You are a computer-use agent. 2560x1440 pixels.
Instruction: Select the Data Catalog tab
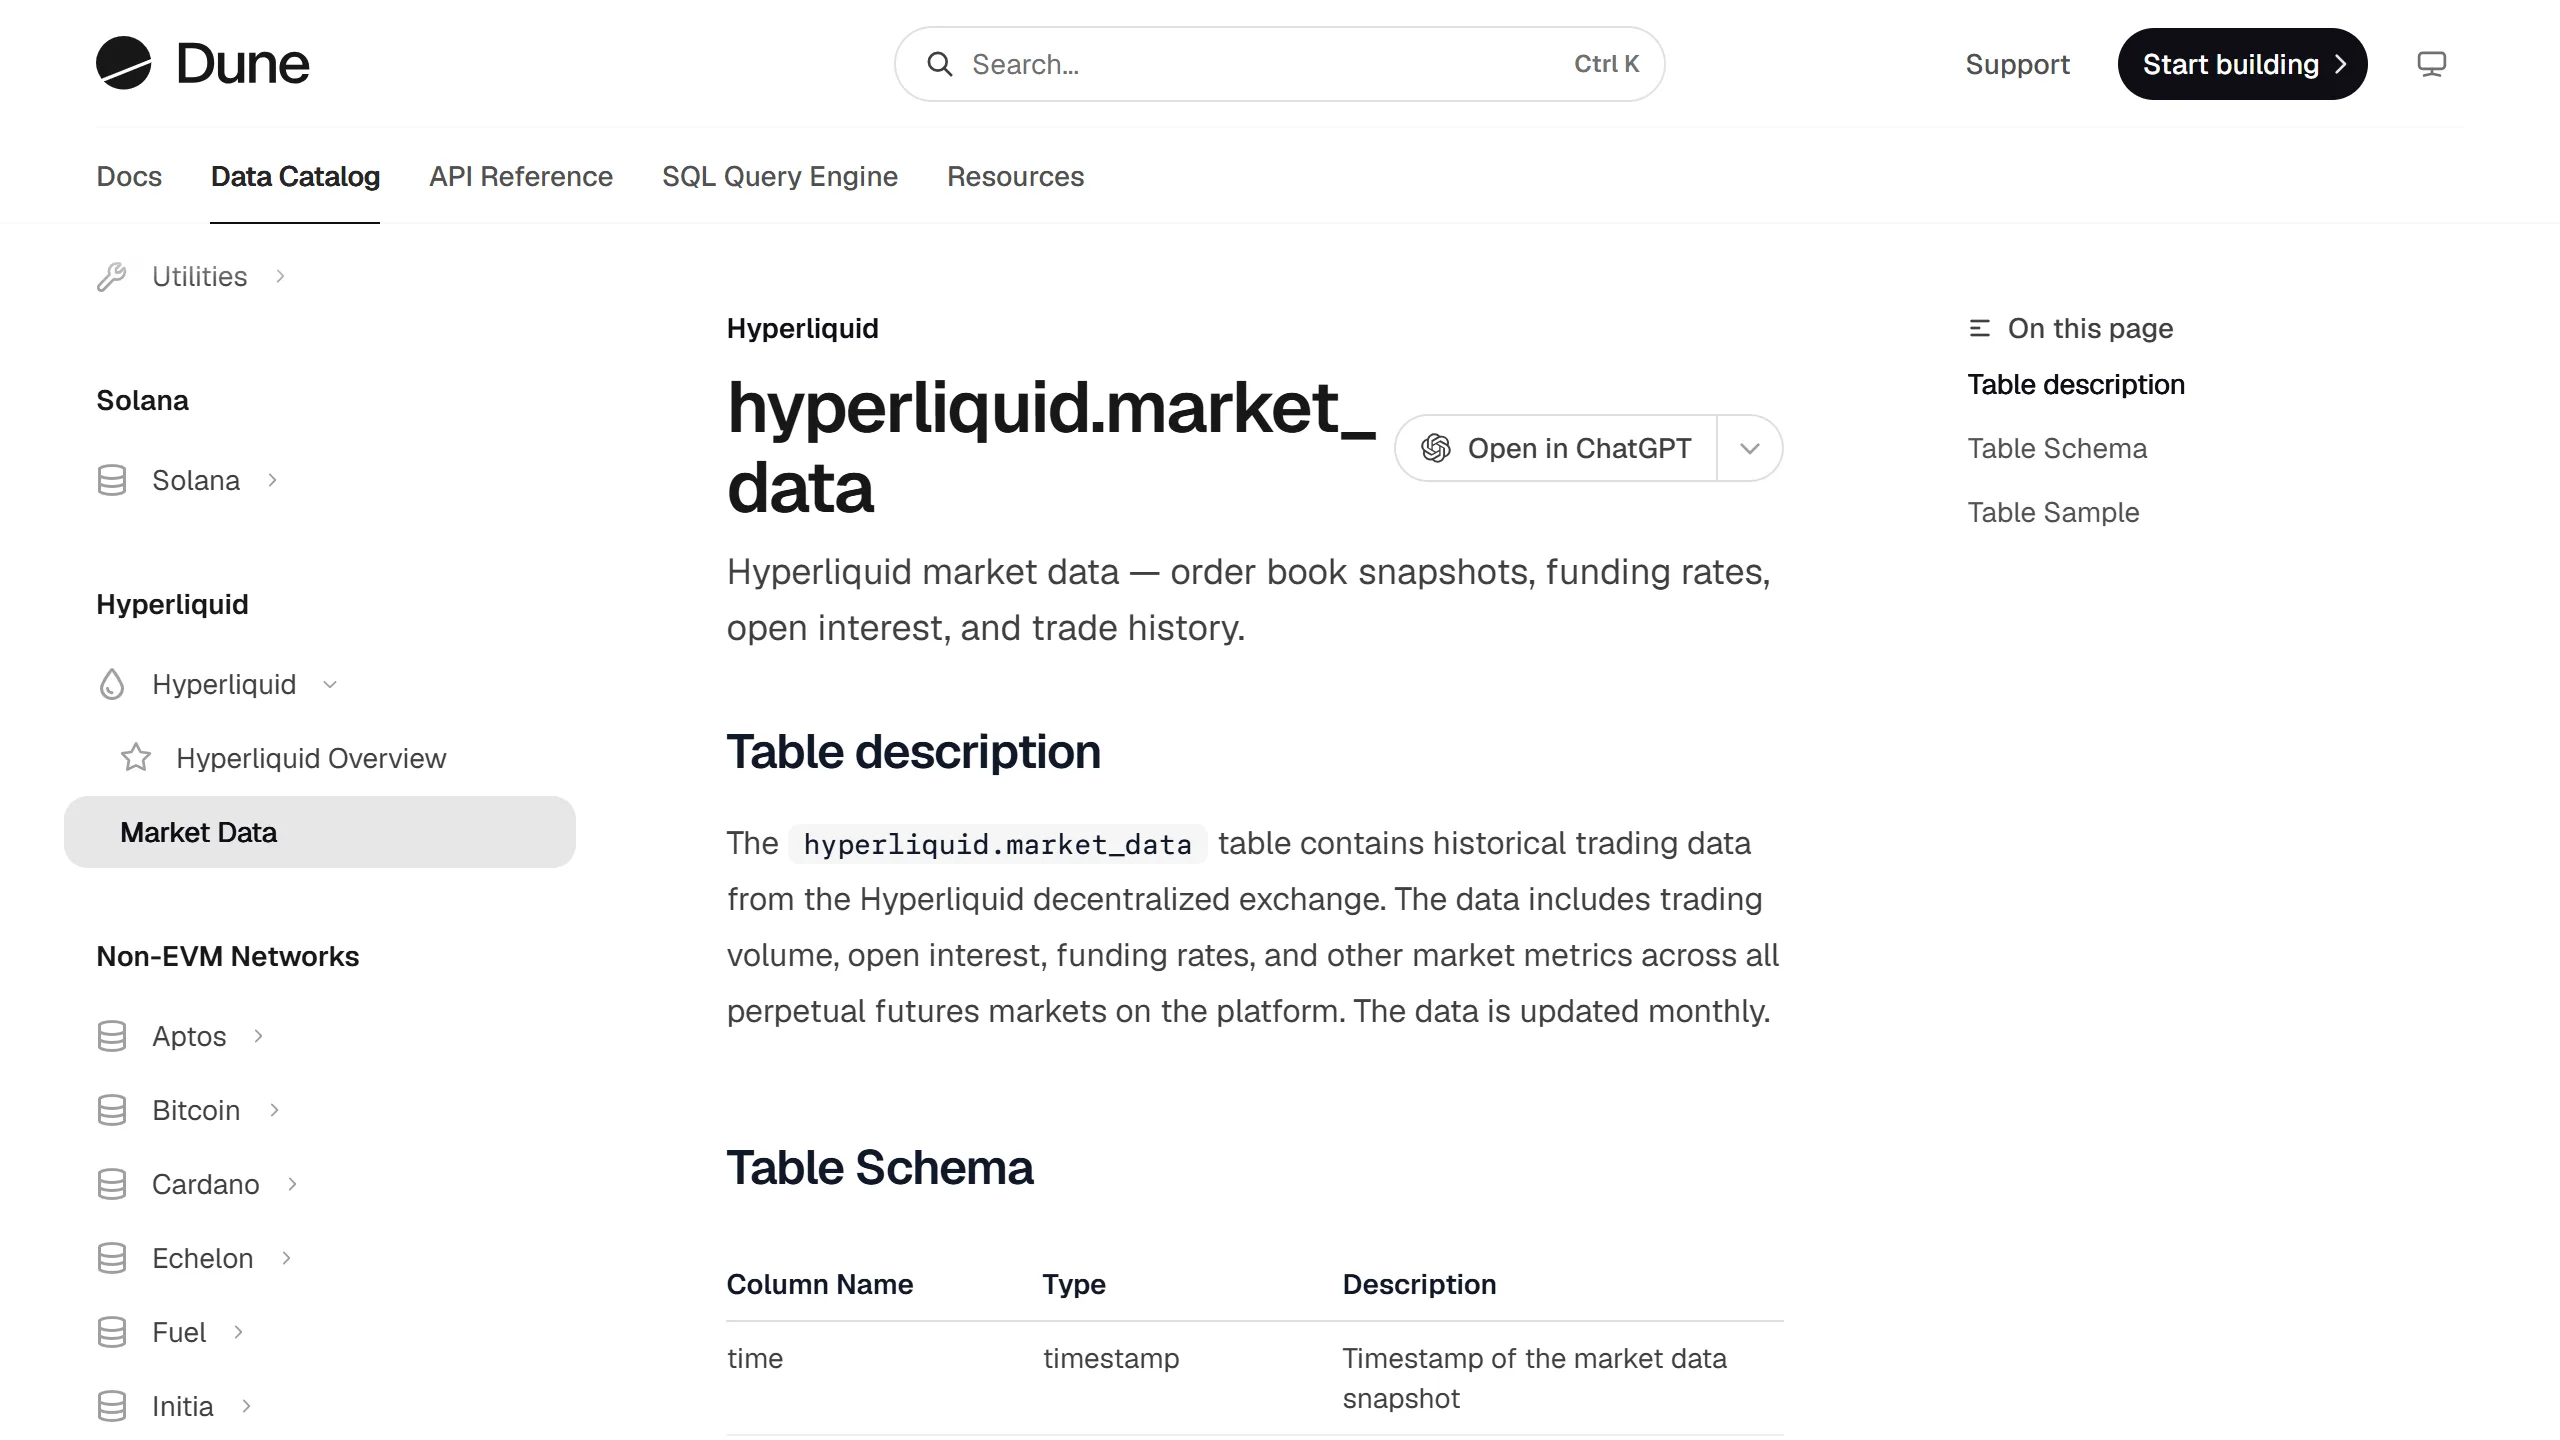point(295,176)
